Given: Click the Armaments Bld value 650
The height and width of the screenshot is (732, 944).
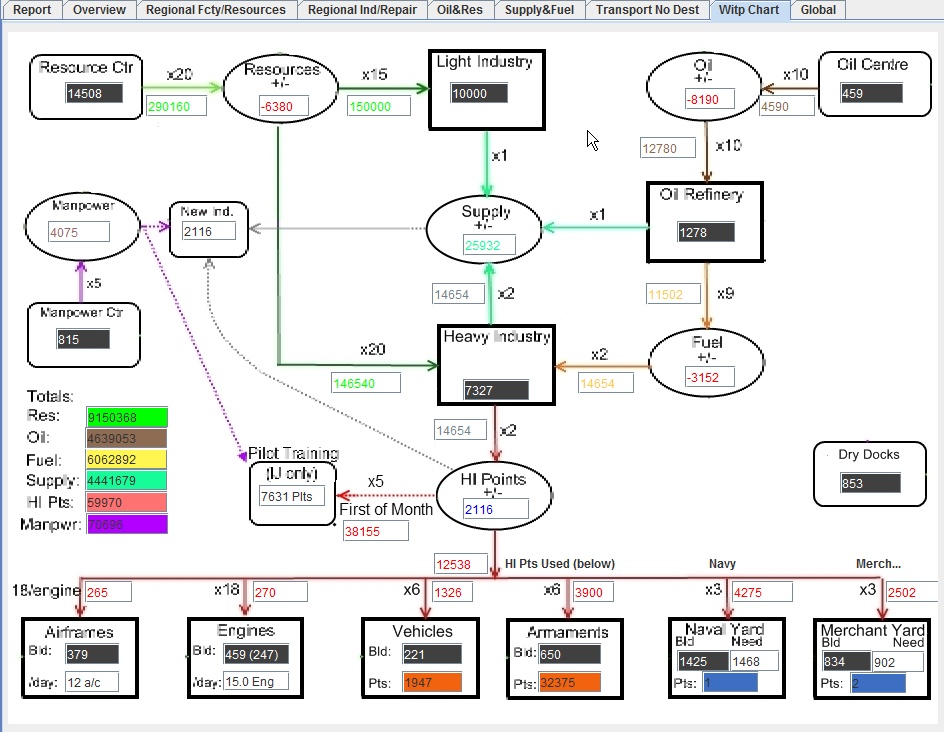Looking at the screenshot, I should [x=570, y=654].
